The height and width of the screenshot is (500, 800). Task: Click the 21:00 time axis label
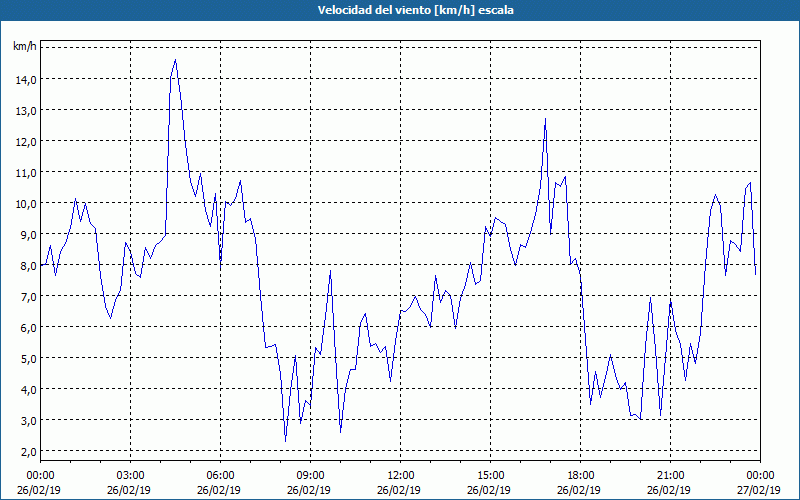(x=670, y=476)
